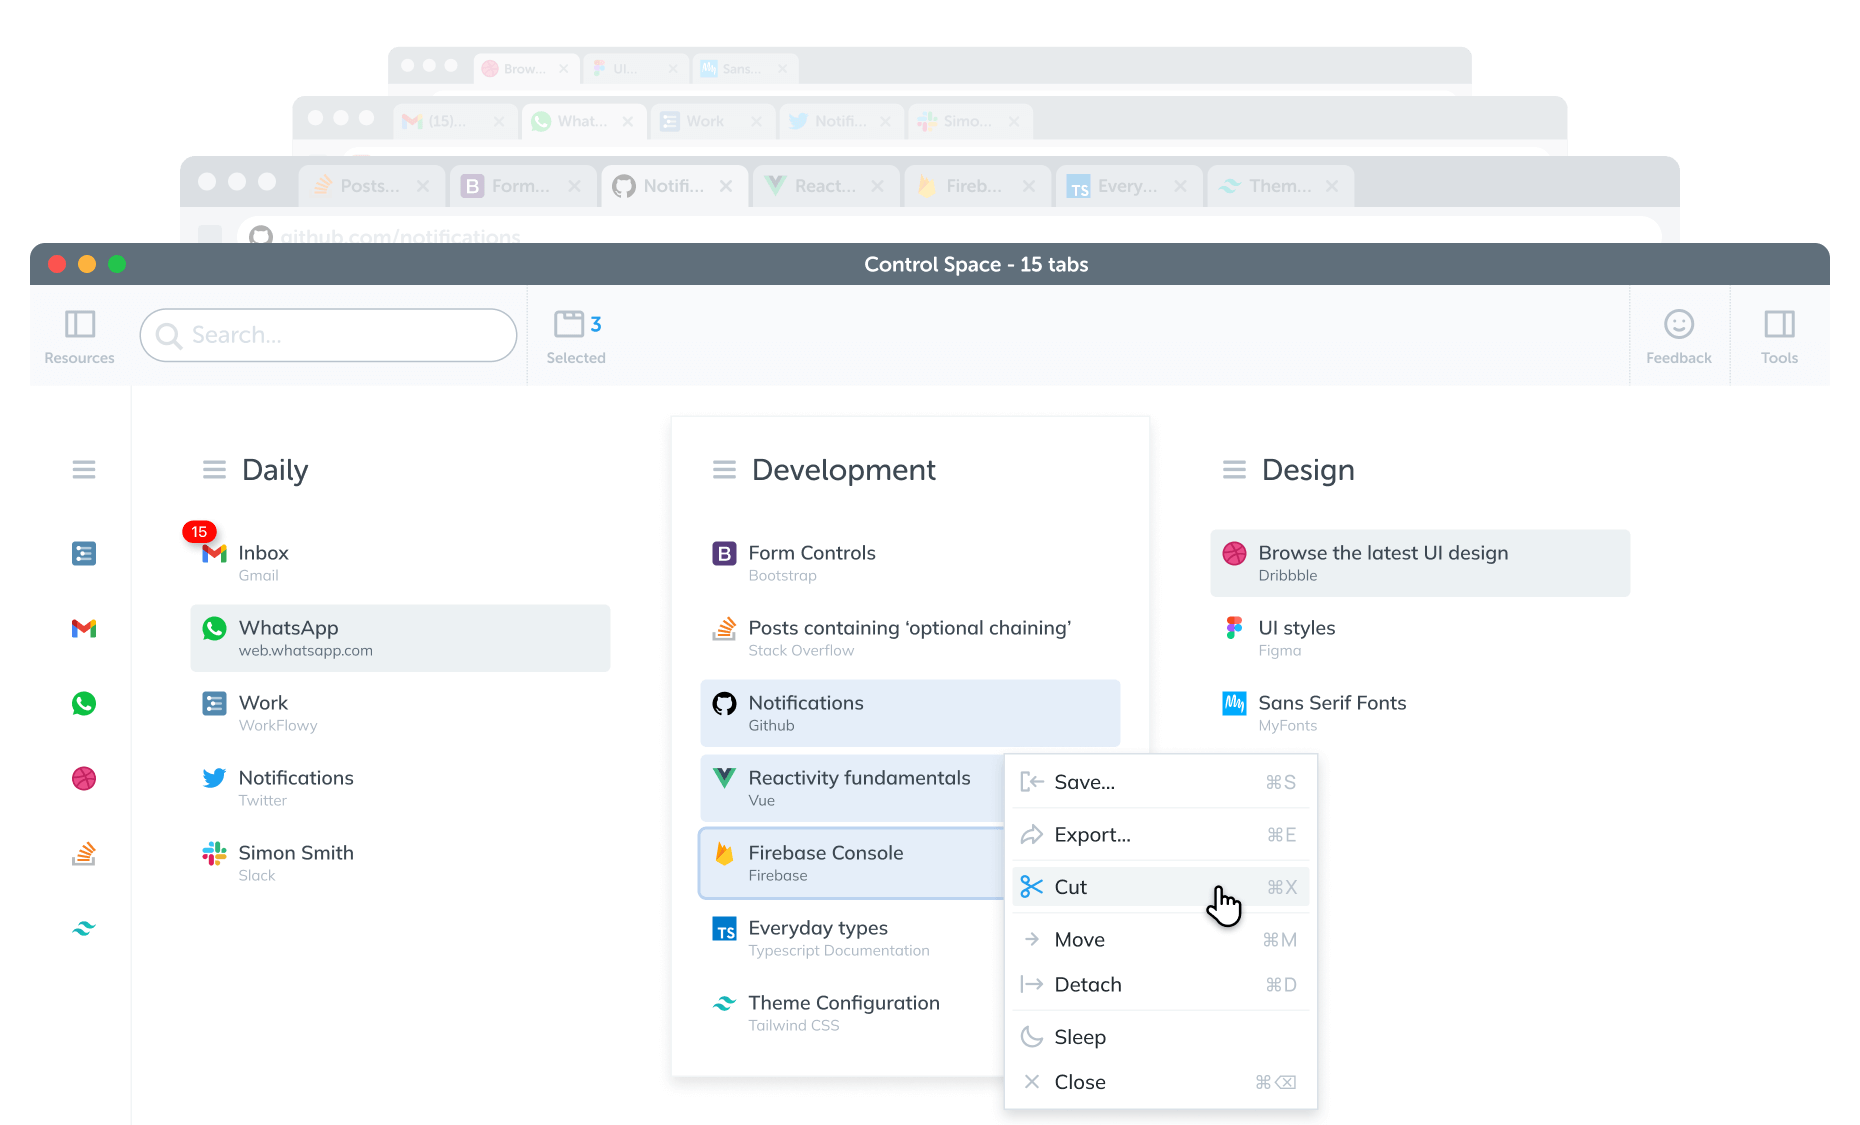Open the Daily window menu handle

click(x=214, y=469)
